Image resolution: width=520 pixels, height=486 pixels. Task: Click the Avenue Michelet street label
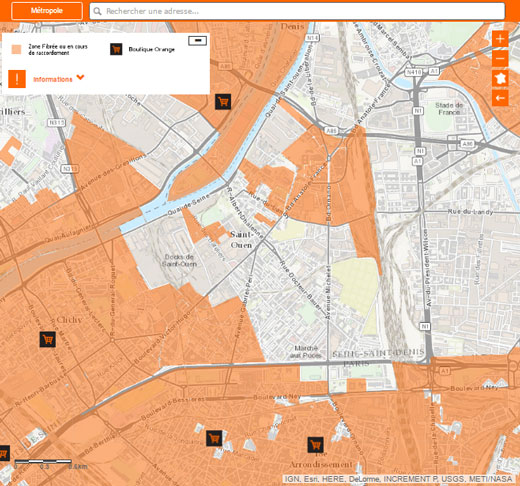tap(329, 293)
